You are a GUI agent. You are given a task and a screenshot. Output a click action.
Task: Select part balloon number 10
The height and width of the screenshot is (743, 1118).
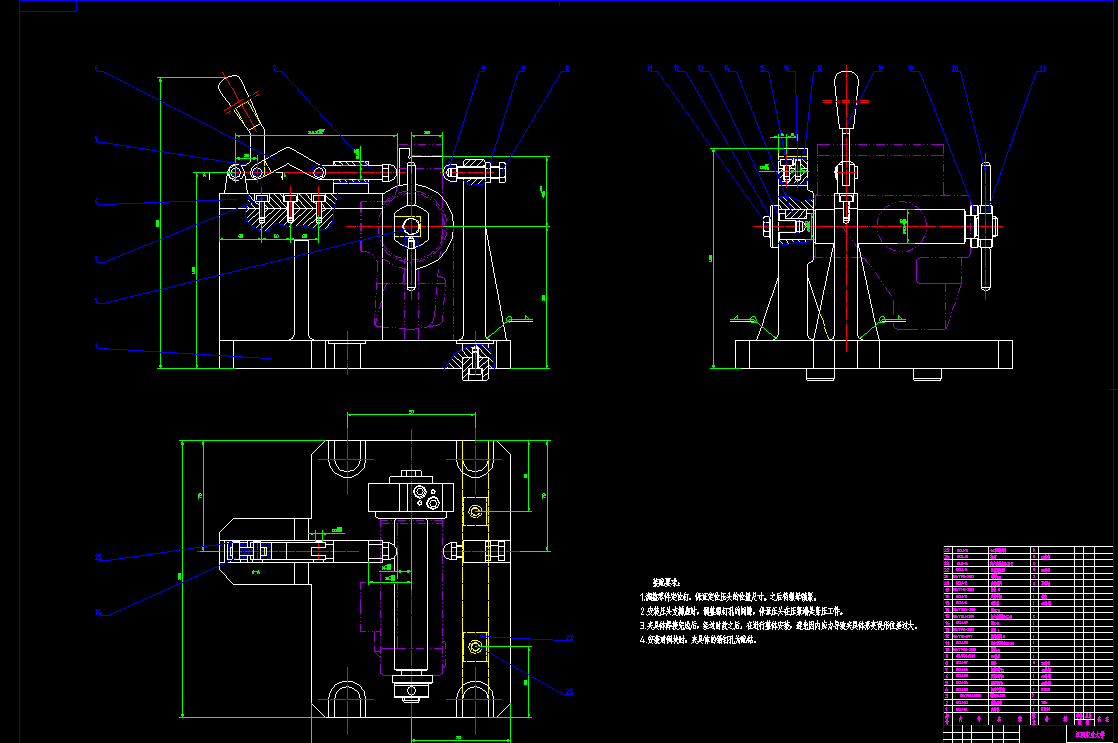567,68
